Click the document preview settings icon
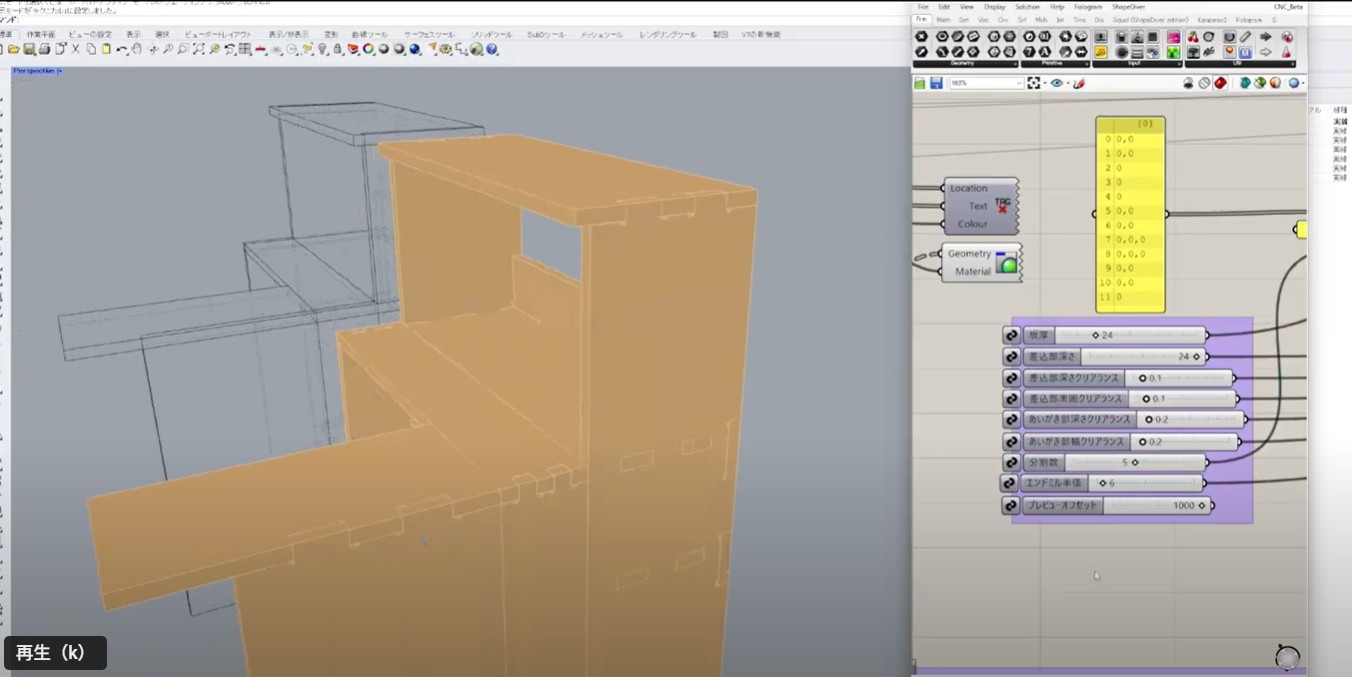 tap(1275, 83)
